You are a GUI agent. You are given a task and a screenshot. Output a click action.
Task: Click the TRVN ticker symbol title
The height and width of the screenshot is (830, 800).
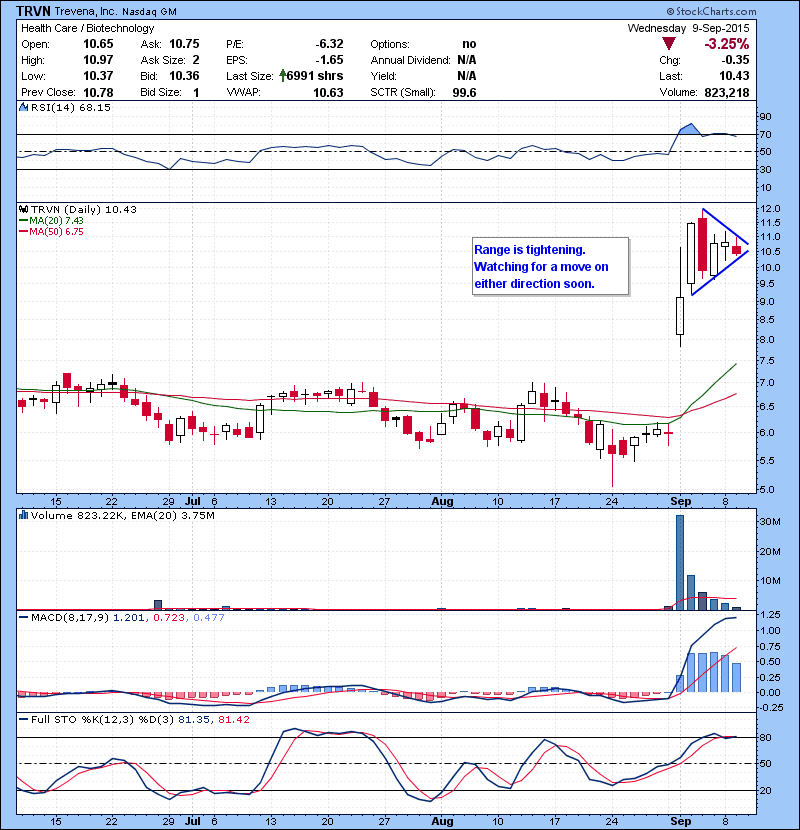point(33,11)
